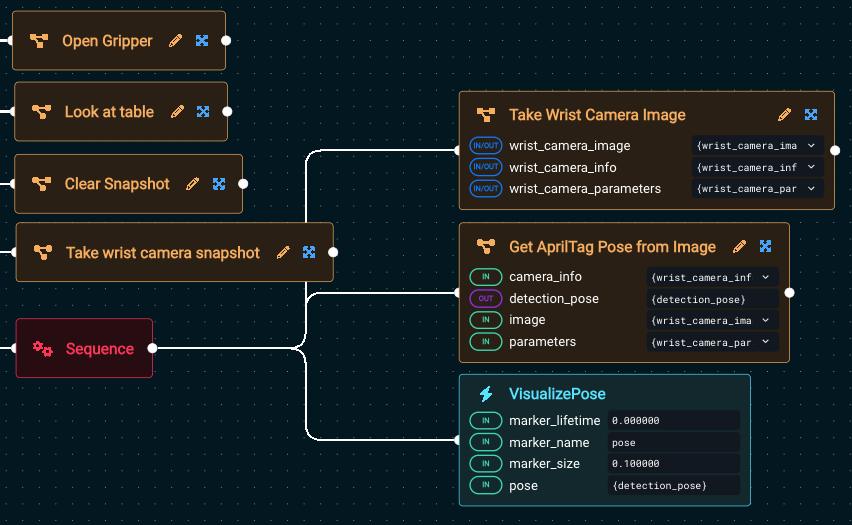Select the Clear Snapshot node title
Image resolution: width=852 pixels, height=525 pixels.
(x=117, y=184)
